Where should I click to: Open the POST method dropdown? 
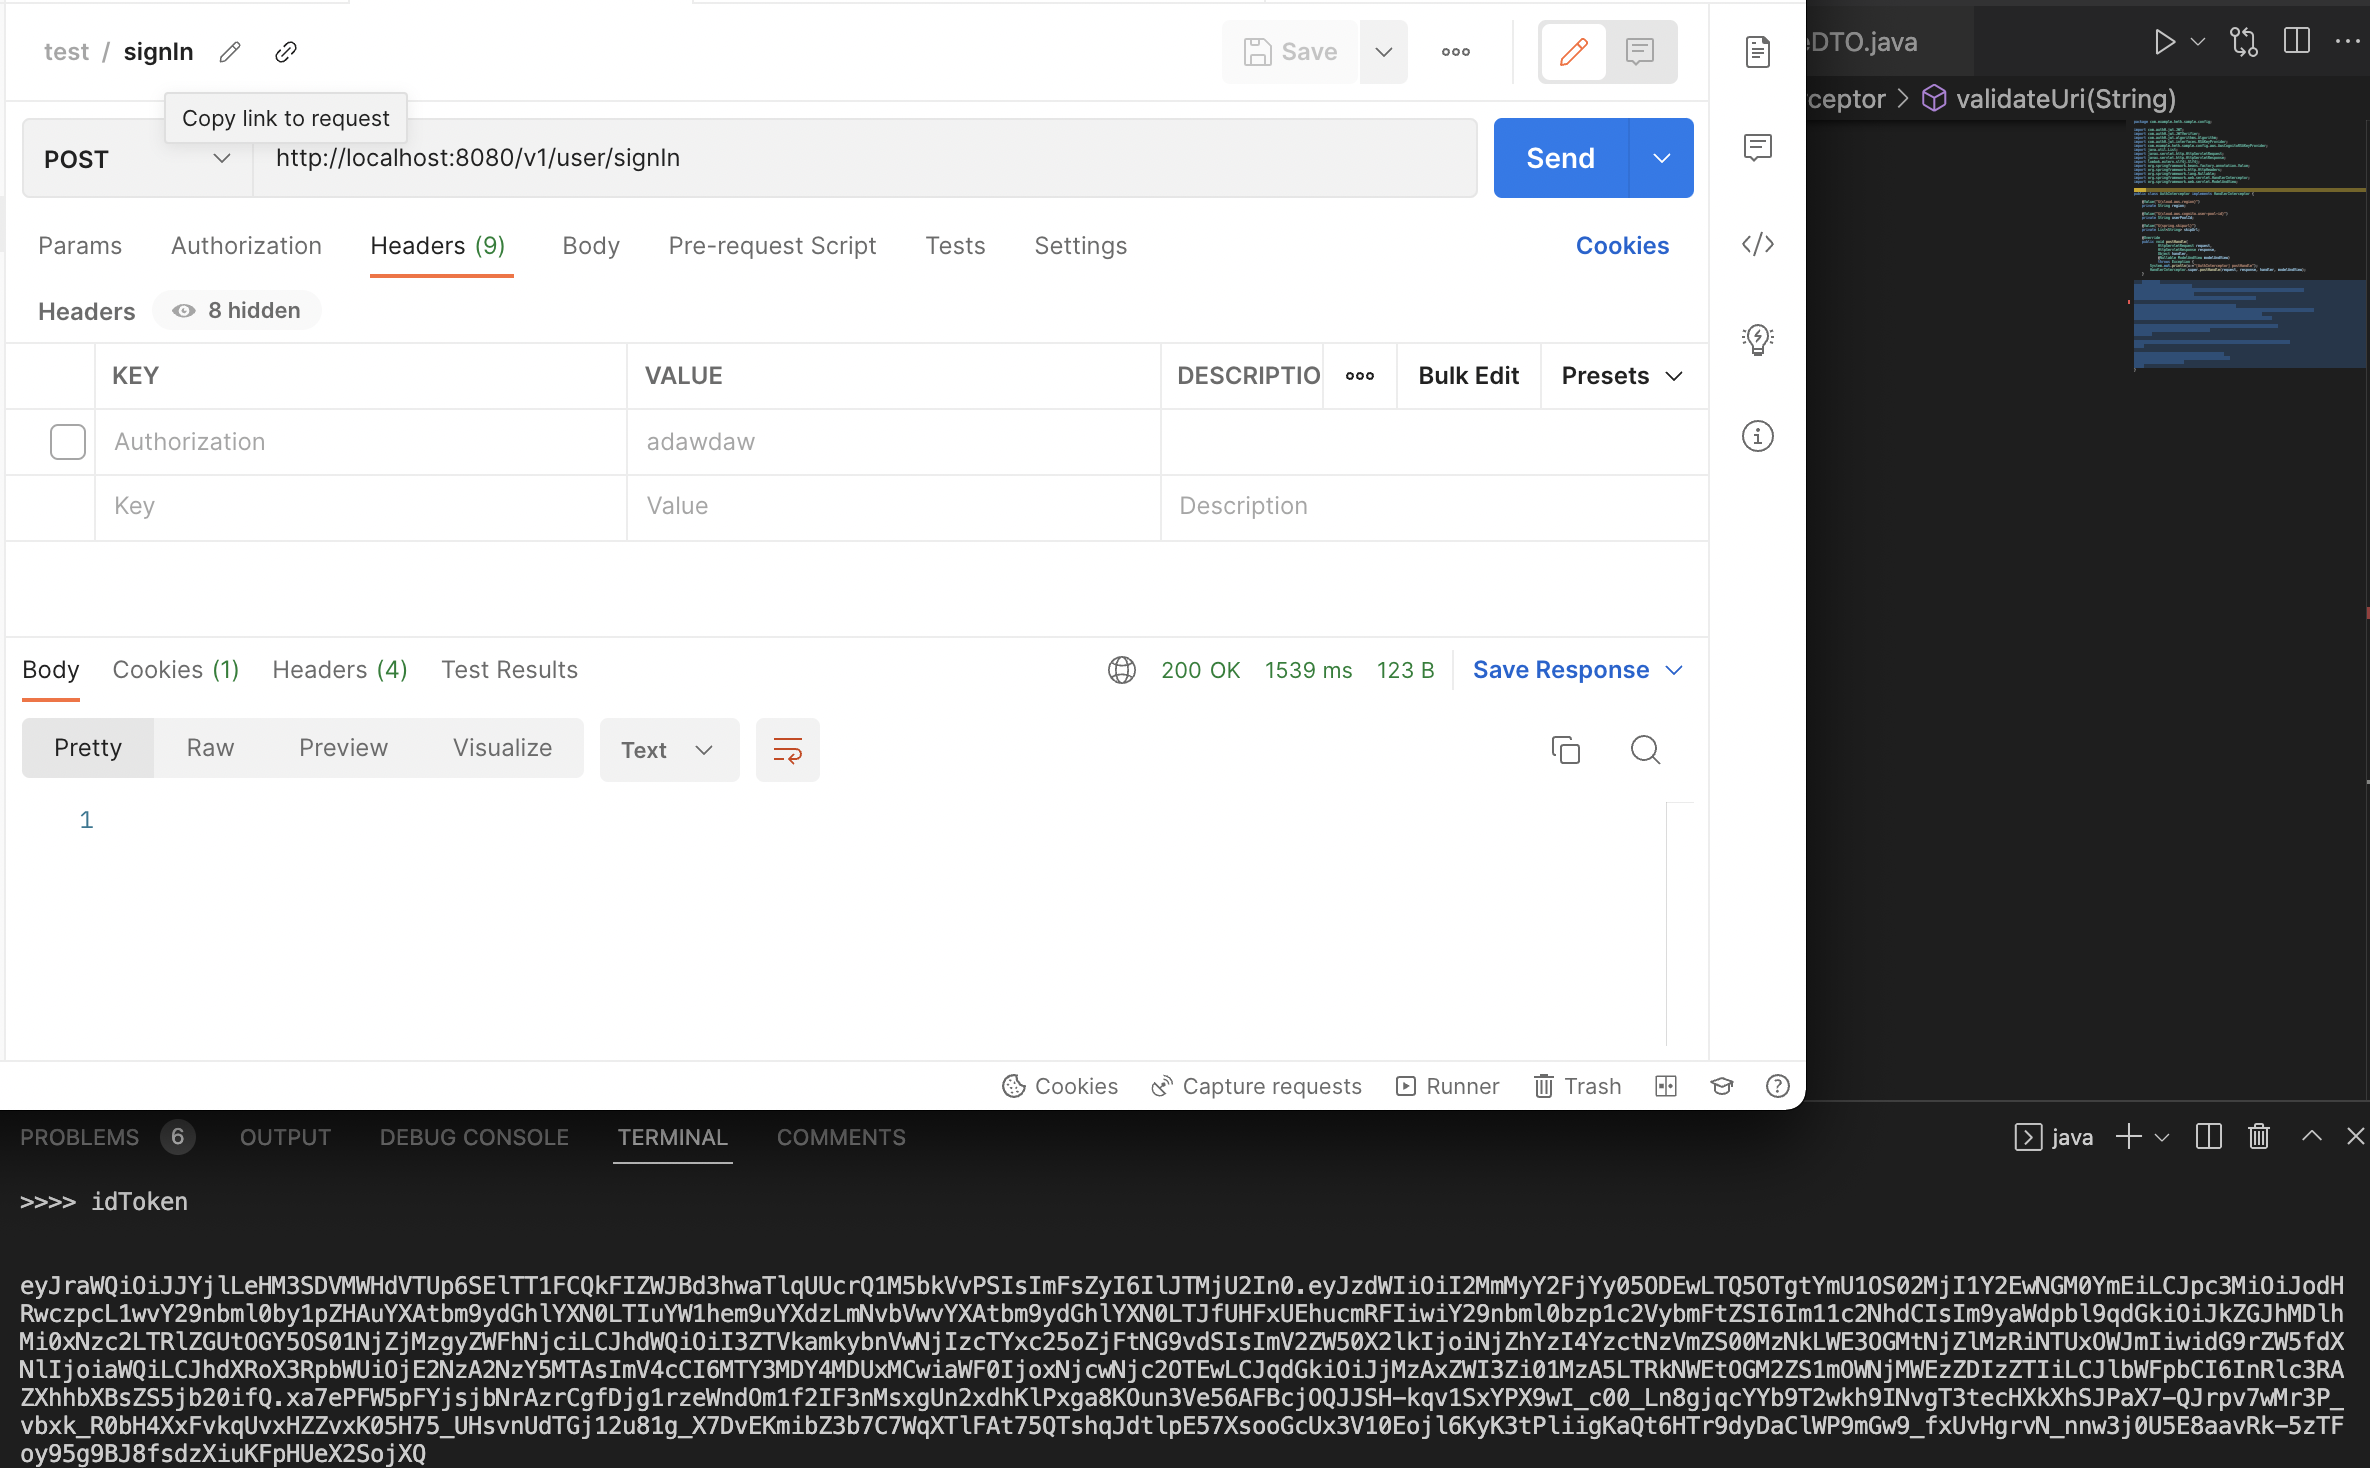point(138,159)
